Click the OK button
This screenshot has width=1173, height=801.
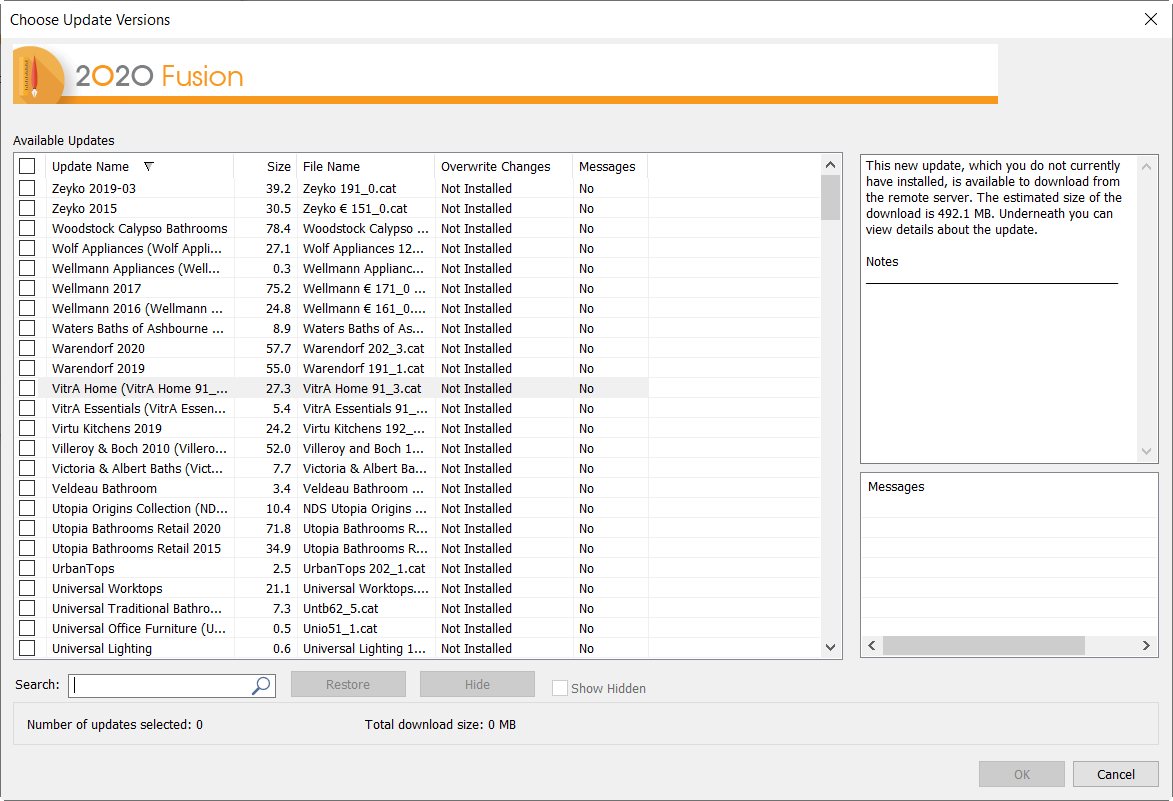coord(1021,774)
